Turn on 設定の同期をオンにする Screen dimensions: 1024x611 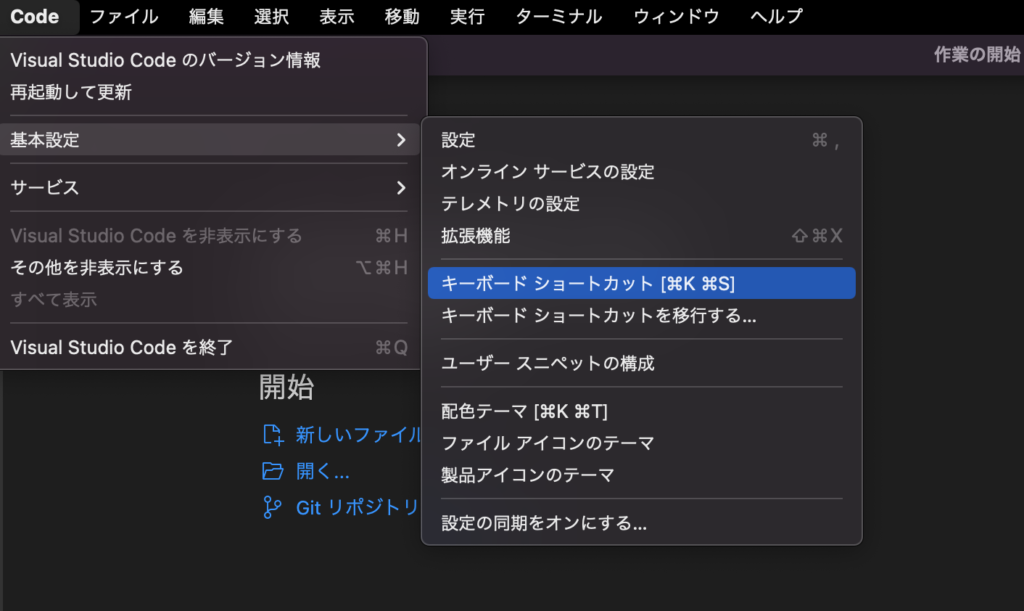click(544, 523)
